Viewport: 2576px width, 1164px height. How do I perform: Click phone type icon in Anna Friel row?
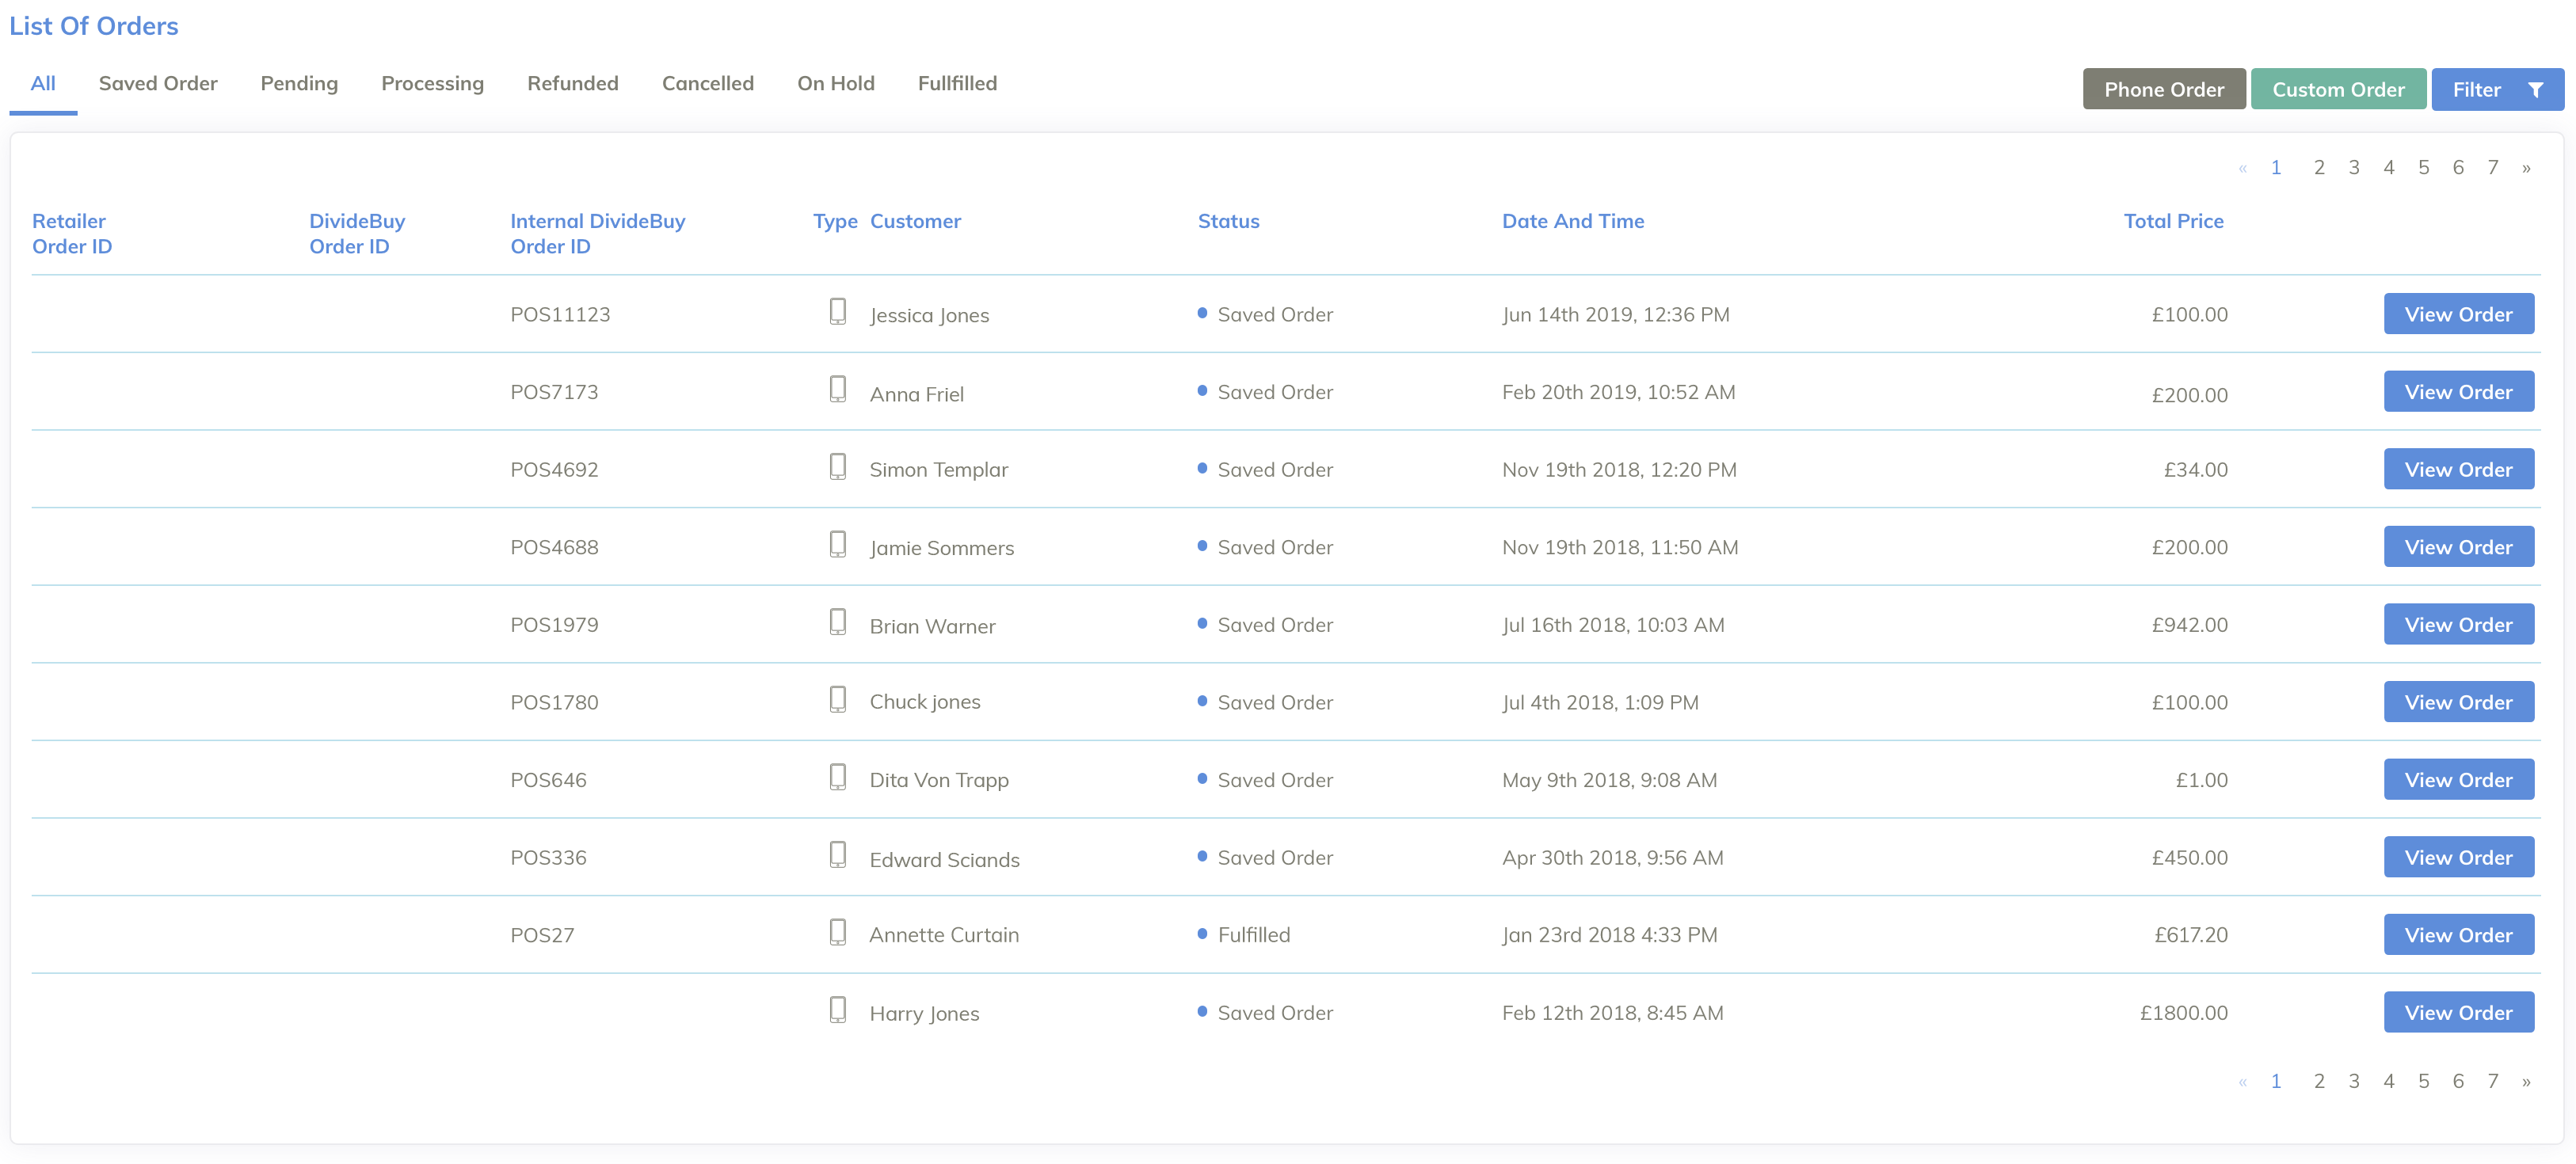click(837, 390)
